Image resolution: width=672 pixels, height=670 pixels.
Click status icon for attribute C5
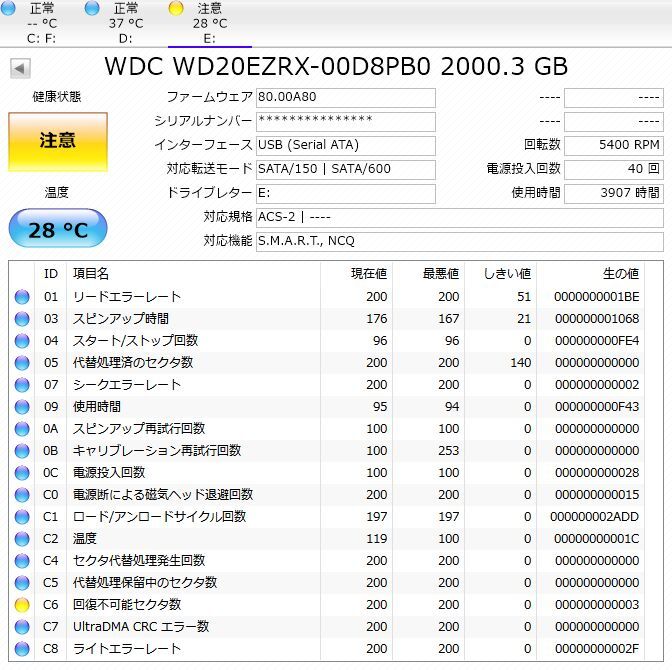pyautogui.click(x=22, y=583)
